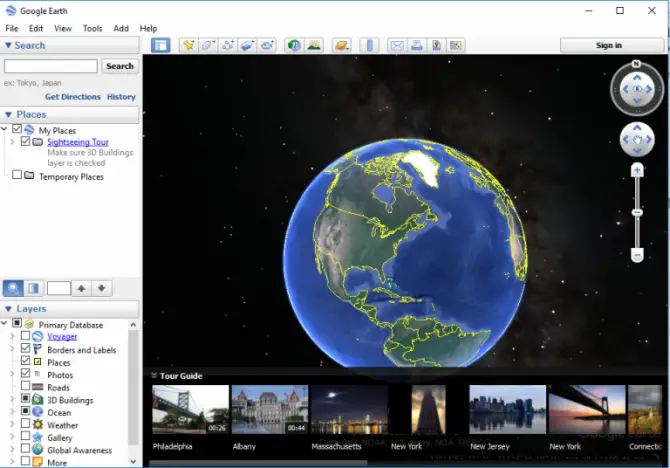Screen dimensions: 670x468
Task: Expand the 3D Buildings layer arrow
Action: point(12,399)
